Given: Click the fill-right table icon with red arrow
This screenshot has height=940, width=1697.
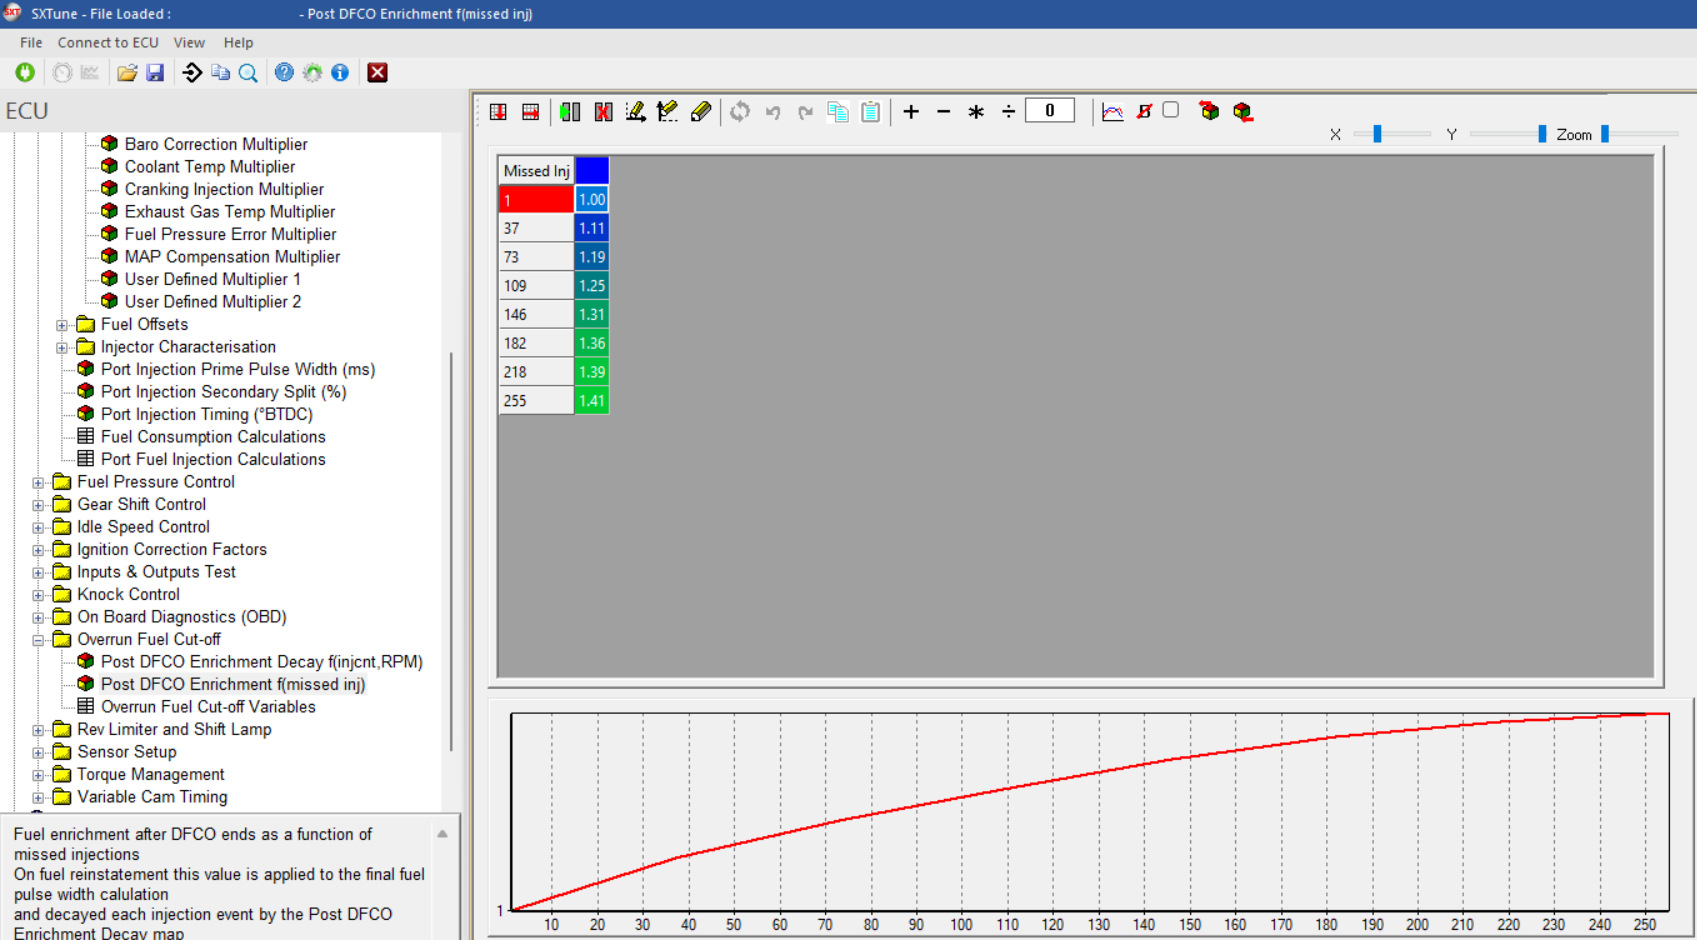Looking at the screenshot, I should (x=531, y=112).
